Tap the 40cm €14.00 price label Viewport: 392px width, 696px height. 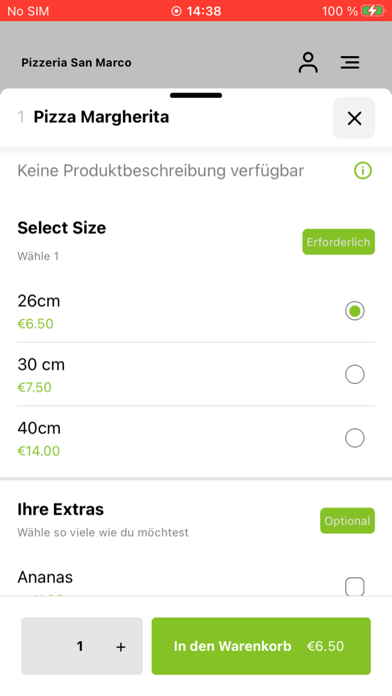tap(39, 451)
